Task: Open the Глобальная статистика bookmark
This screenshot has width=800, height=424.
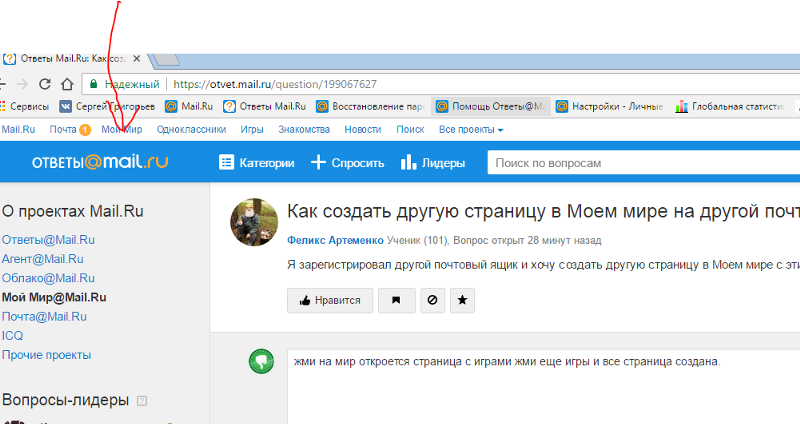Action: (x=730, y=107)
